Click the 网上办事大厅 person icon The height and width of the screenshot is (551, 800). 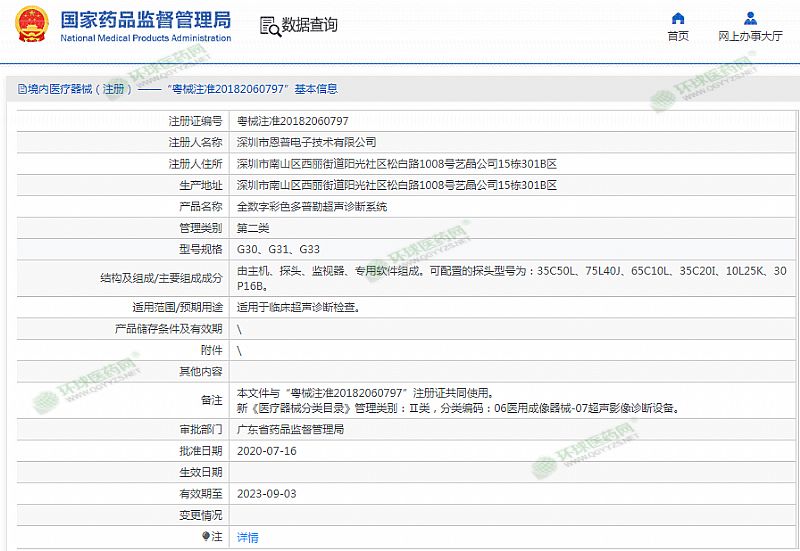(750, 18)
